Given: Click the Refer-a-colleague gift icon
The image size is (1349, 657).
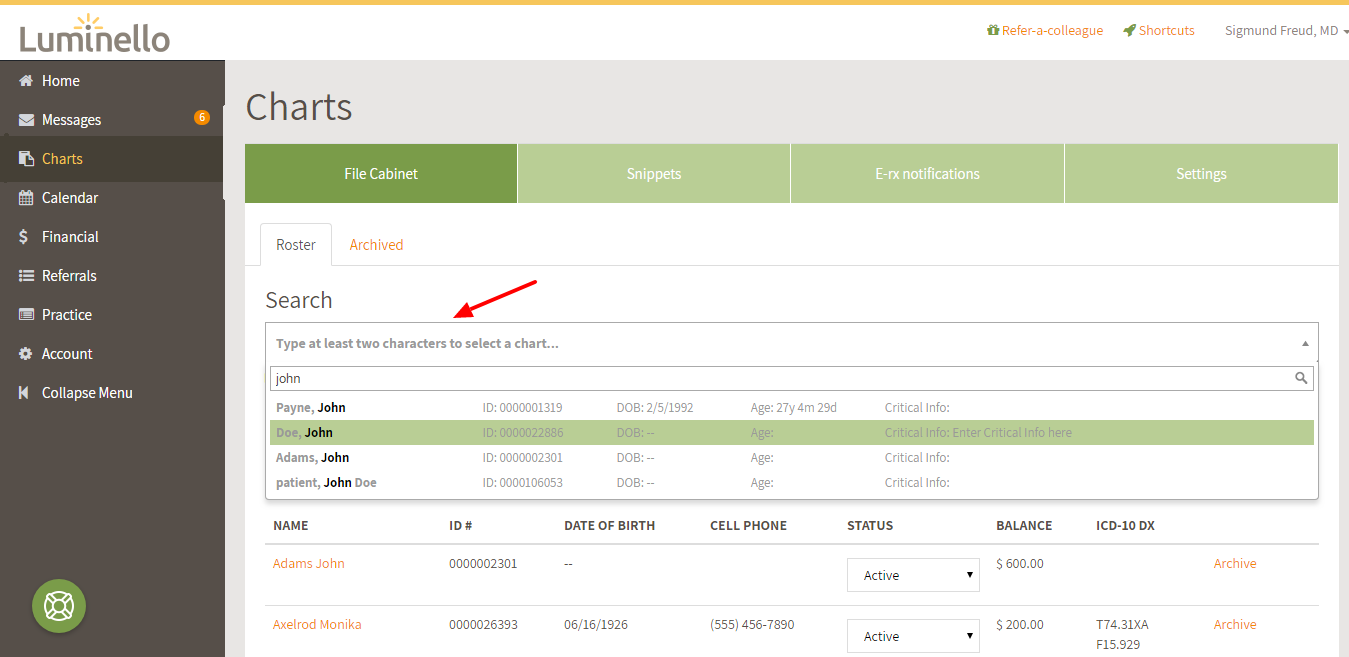Looking at the screenshot, I should click(993, 30).
